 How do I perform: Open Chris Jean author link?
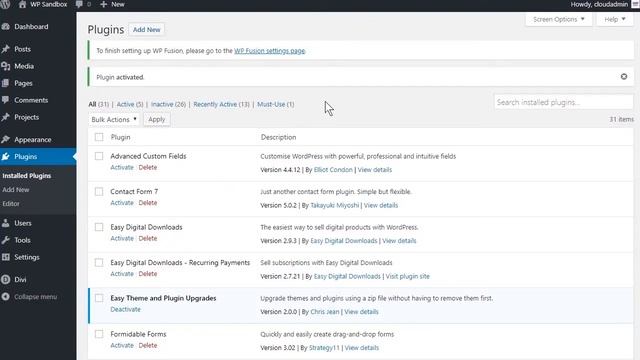pos(324,312)
